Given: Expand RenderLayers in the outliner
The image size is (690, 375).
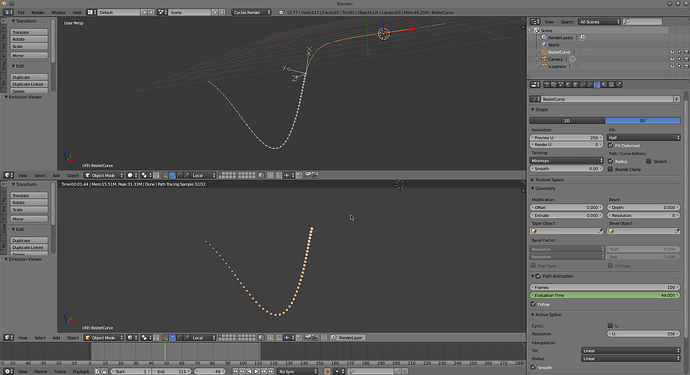Looking at the screenshot, I should click(538, 37).
